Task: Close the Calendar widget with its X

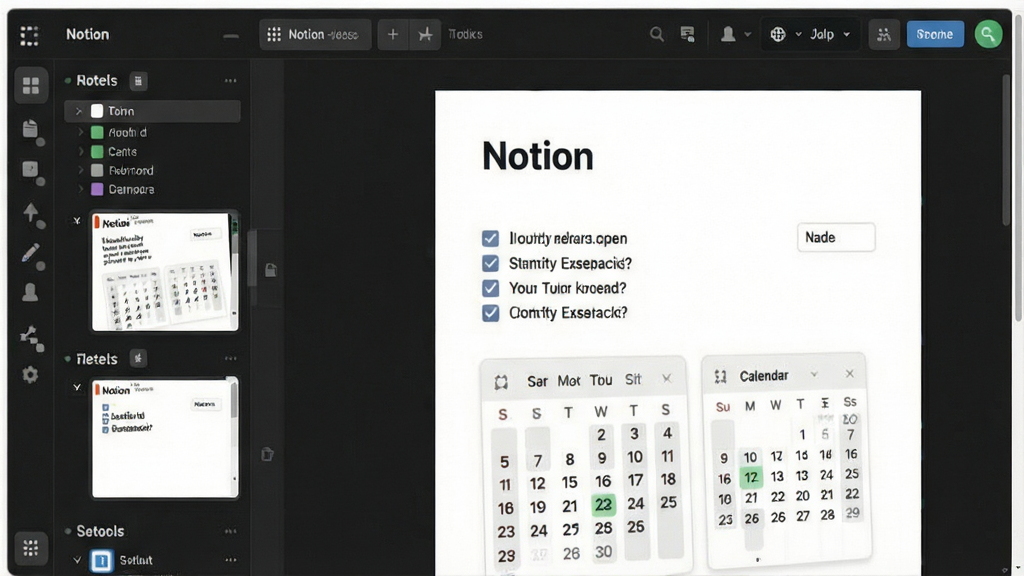Action: 850,374
